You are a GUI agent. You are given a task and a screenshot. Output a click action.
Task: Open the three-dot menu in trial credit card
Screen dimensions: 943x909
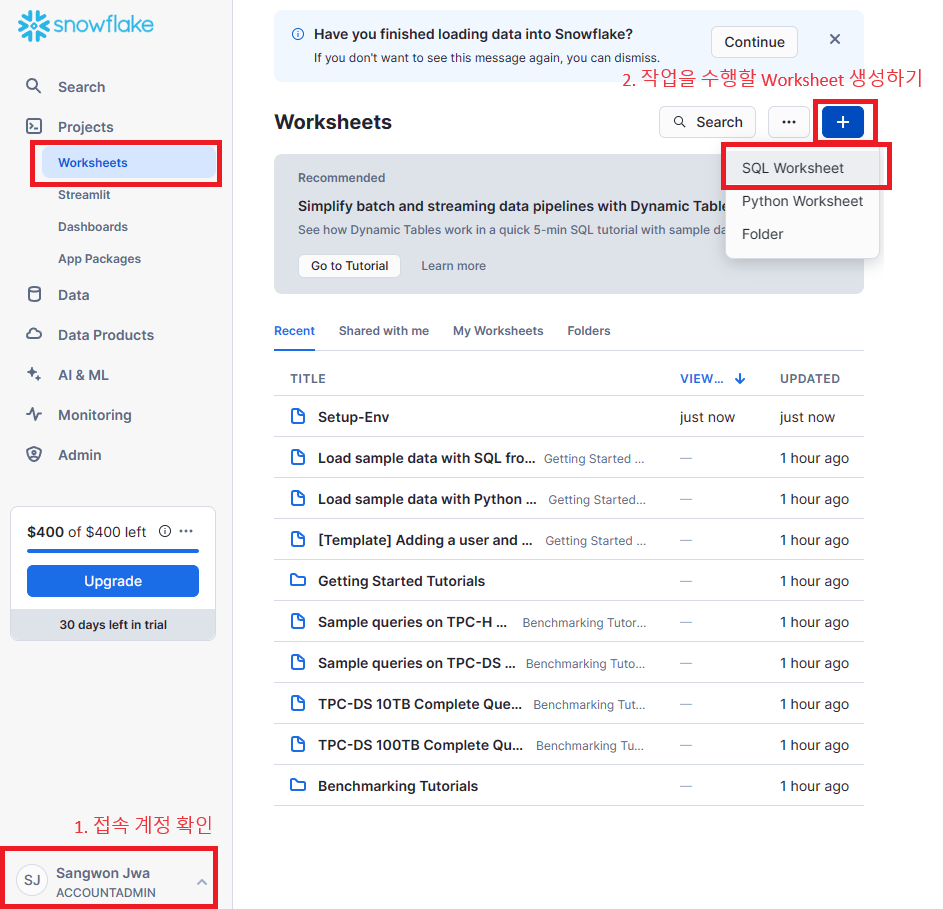[x=186, y=531]
